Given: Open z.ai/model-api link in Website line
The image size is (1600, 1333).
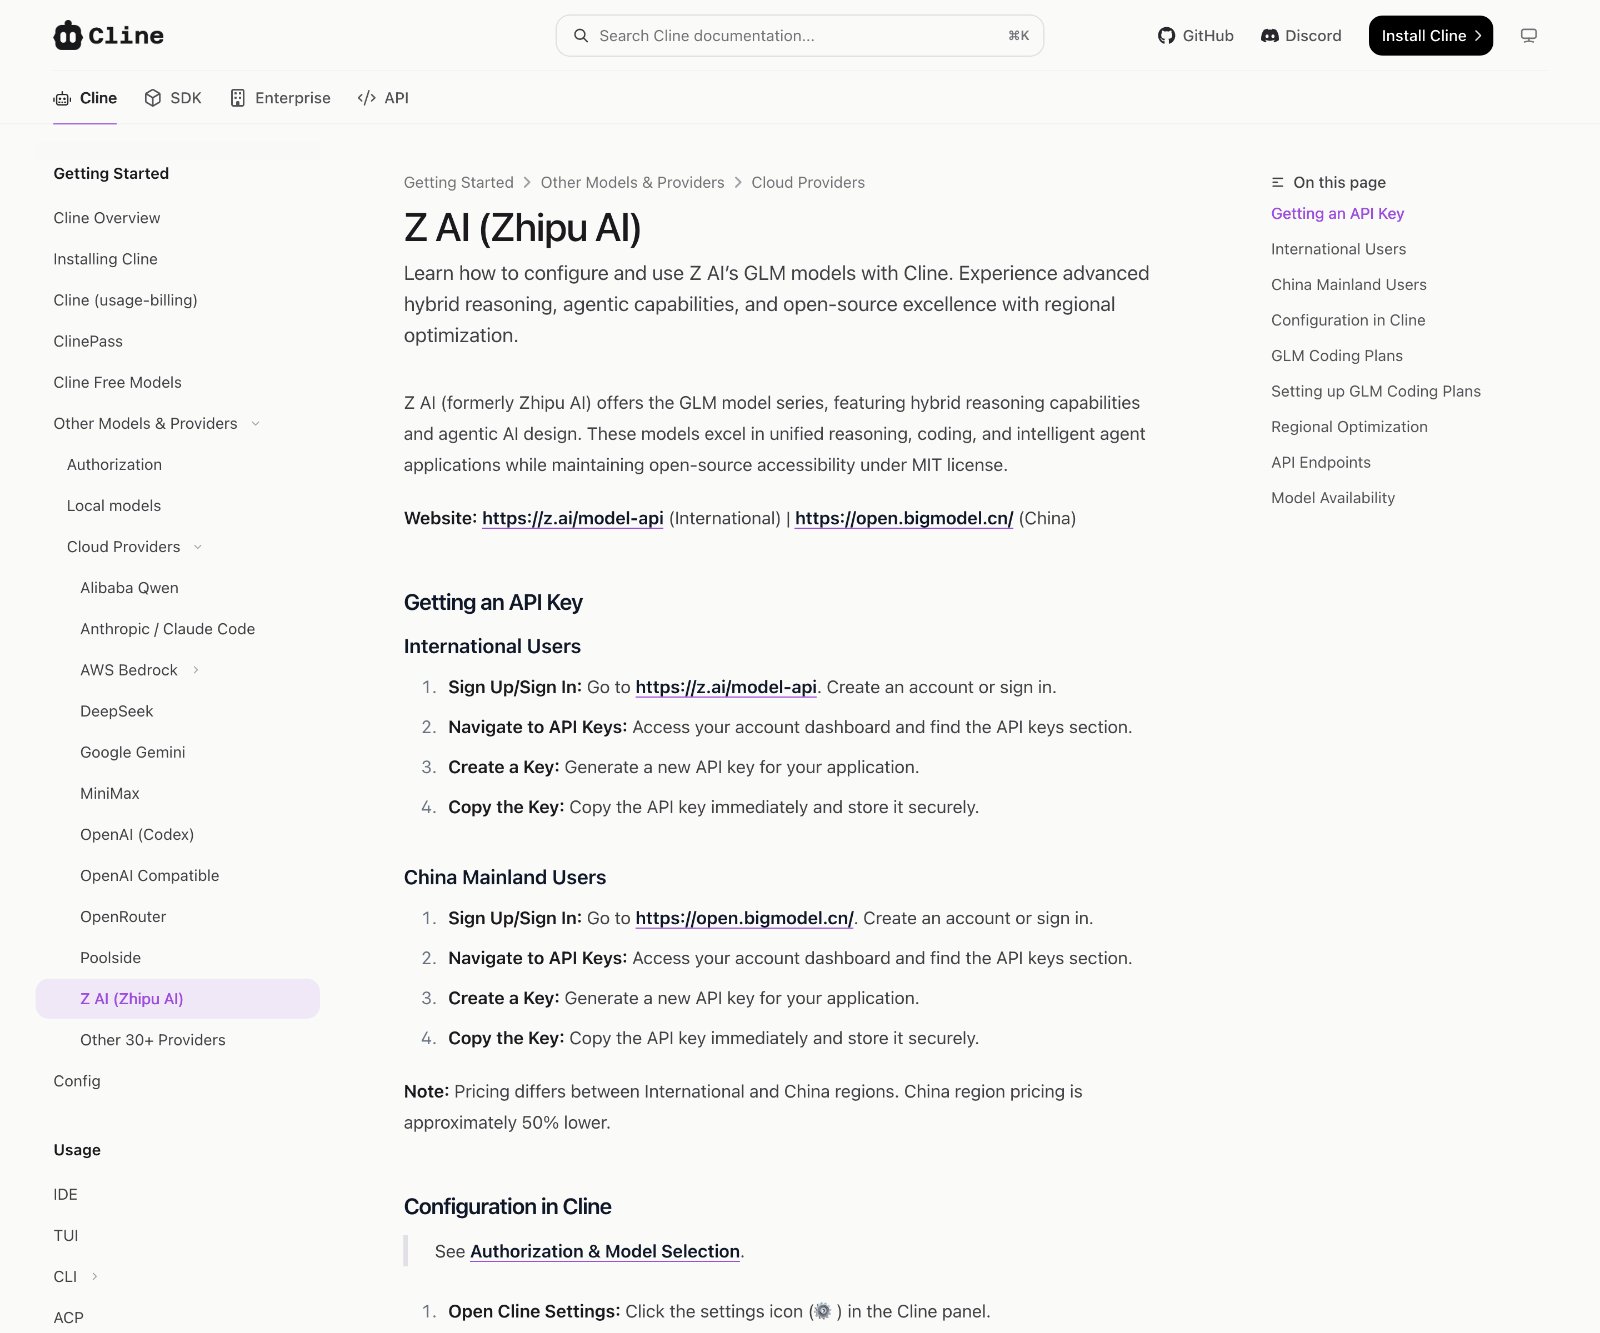Looking at the screenshot, I should click(x=573, y=518).
